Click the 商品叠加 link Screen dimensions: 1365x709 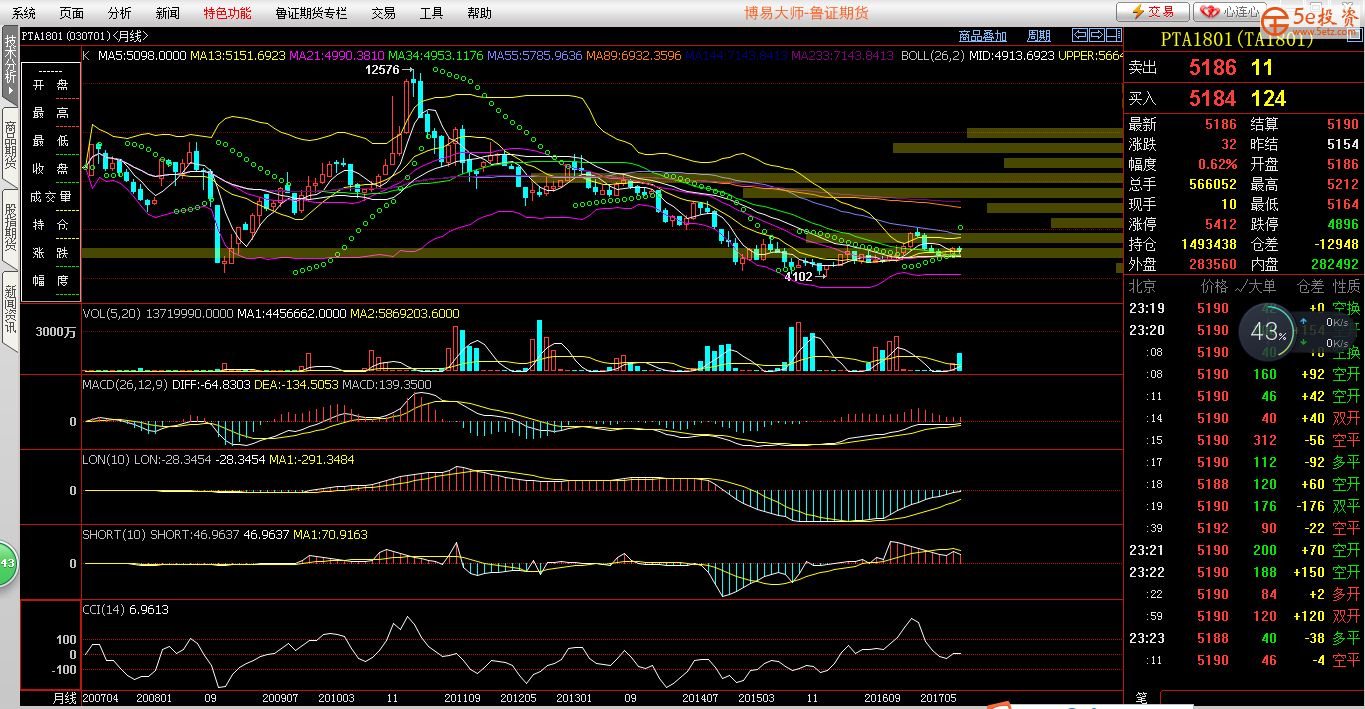coord(983,36)
